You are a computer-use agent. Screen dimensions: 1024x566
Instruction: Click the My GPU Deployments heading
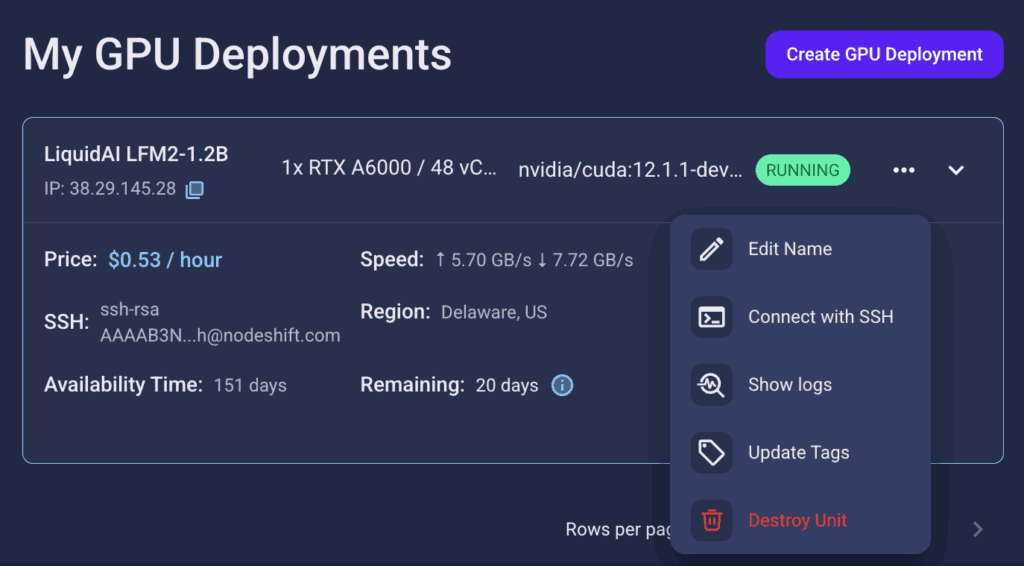[237, 54]
